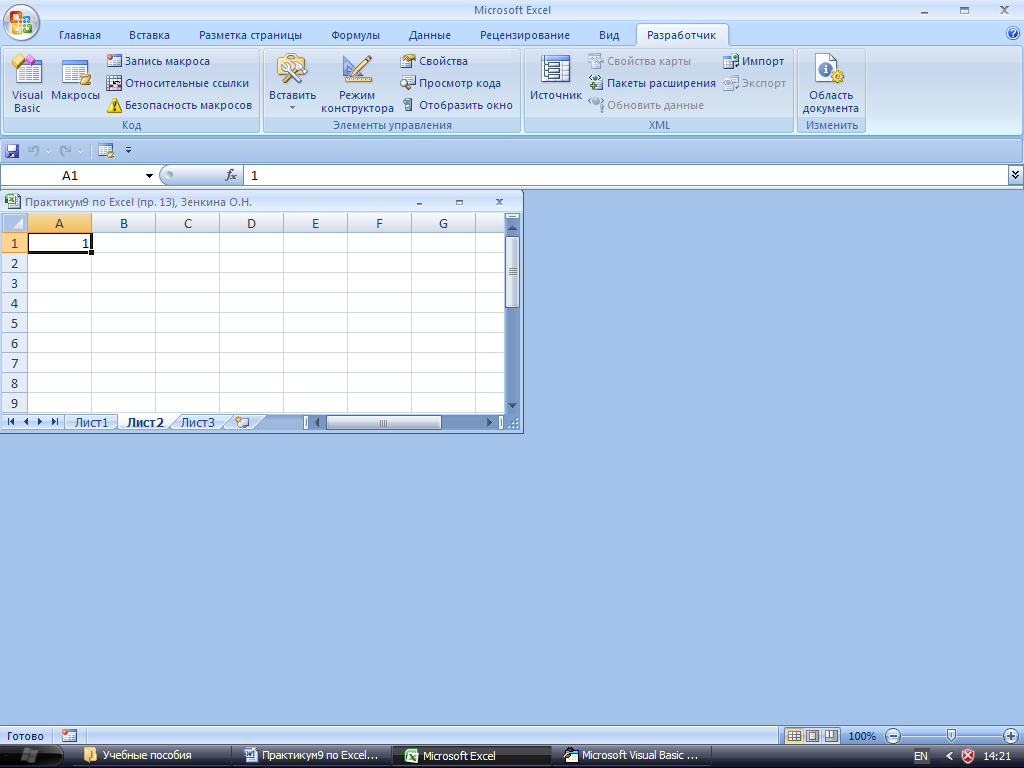This screenshot has height=768, width=1024.
Task: Switch to Page Layout view
Action: 812,736
